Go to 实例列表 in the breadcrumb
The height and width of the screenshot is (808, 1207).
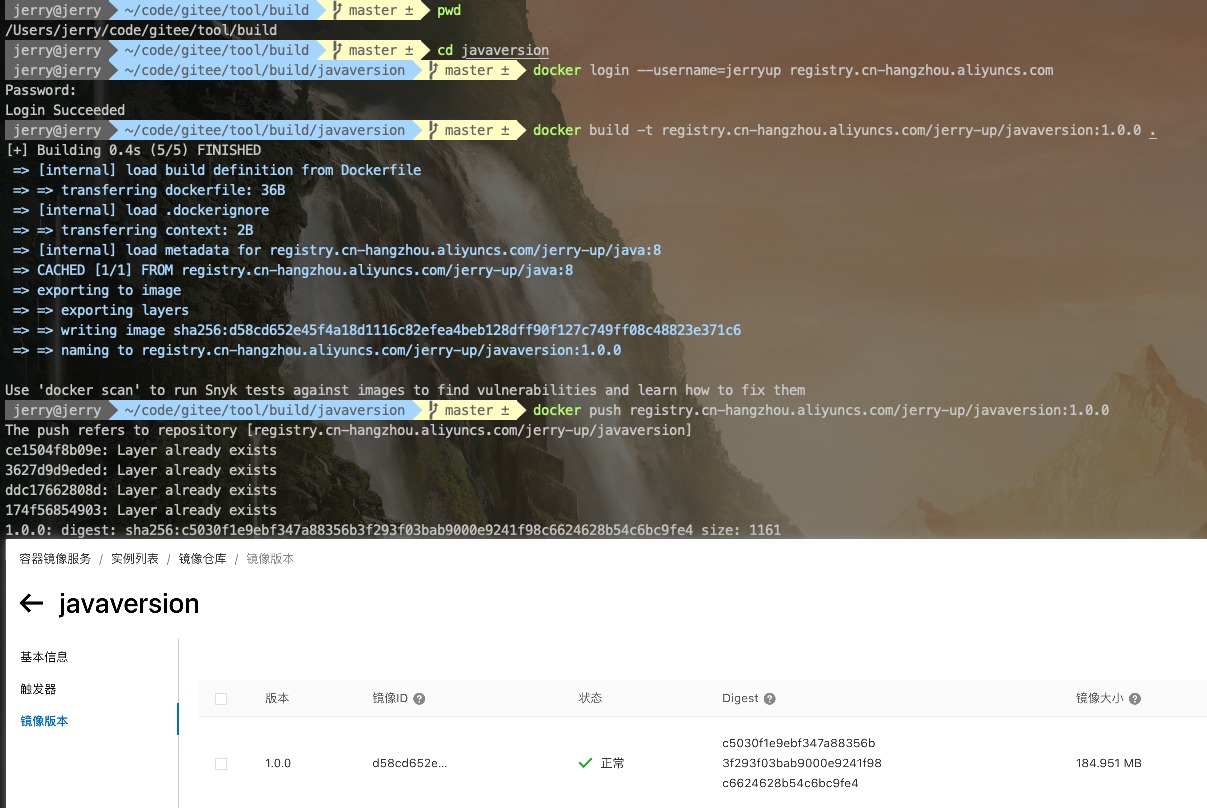135,559
